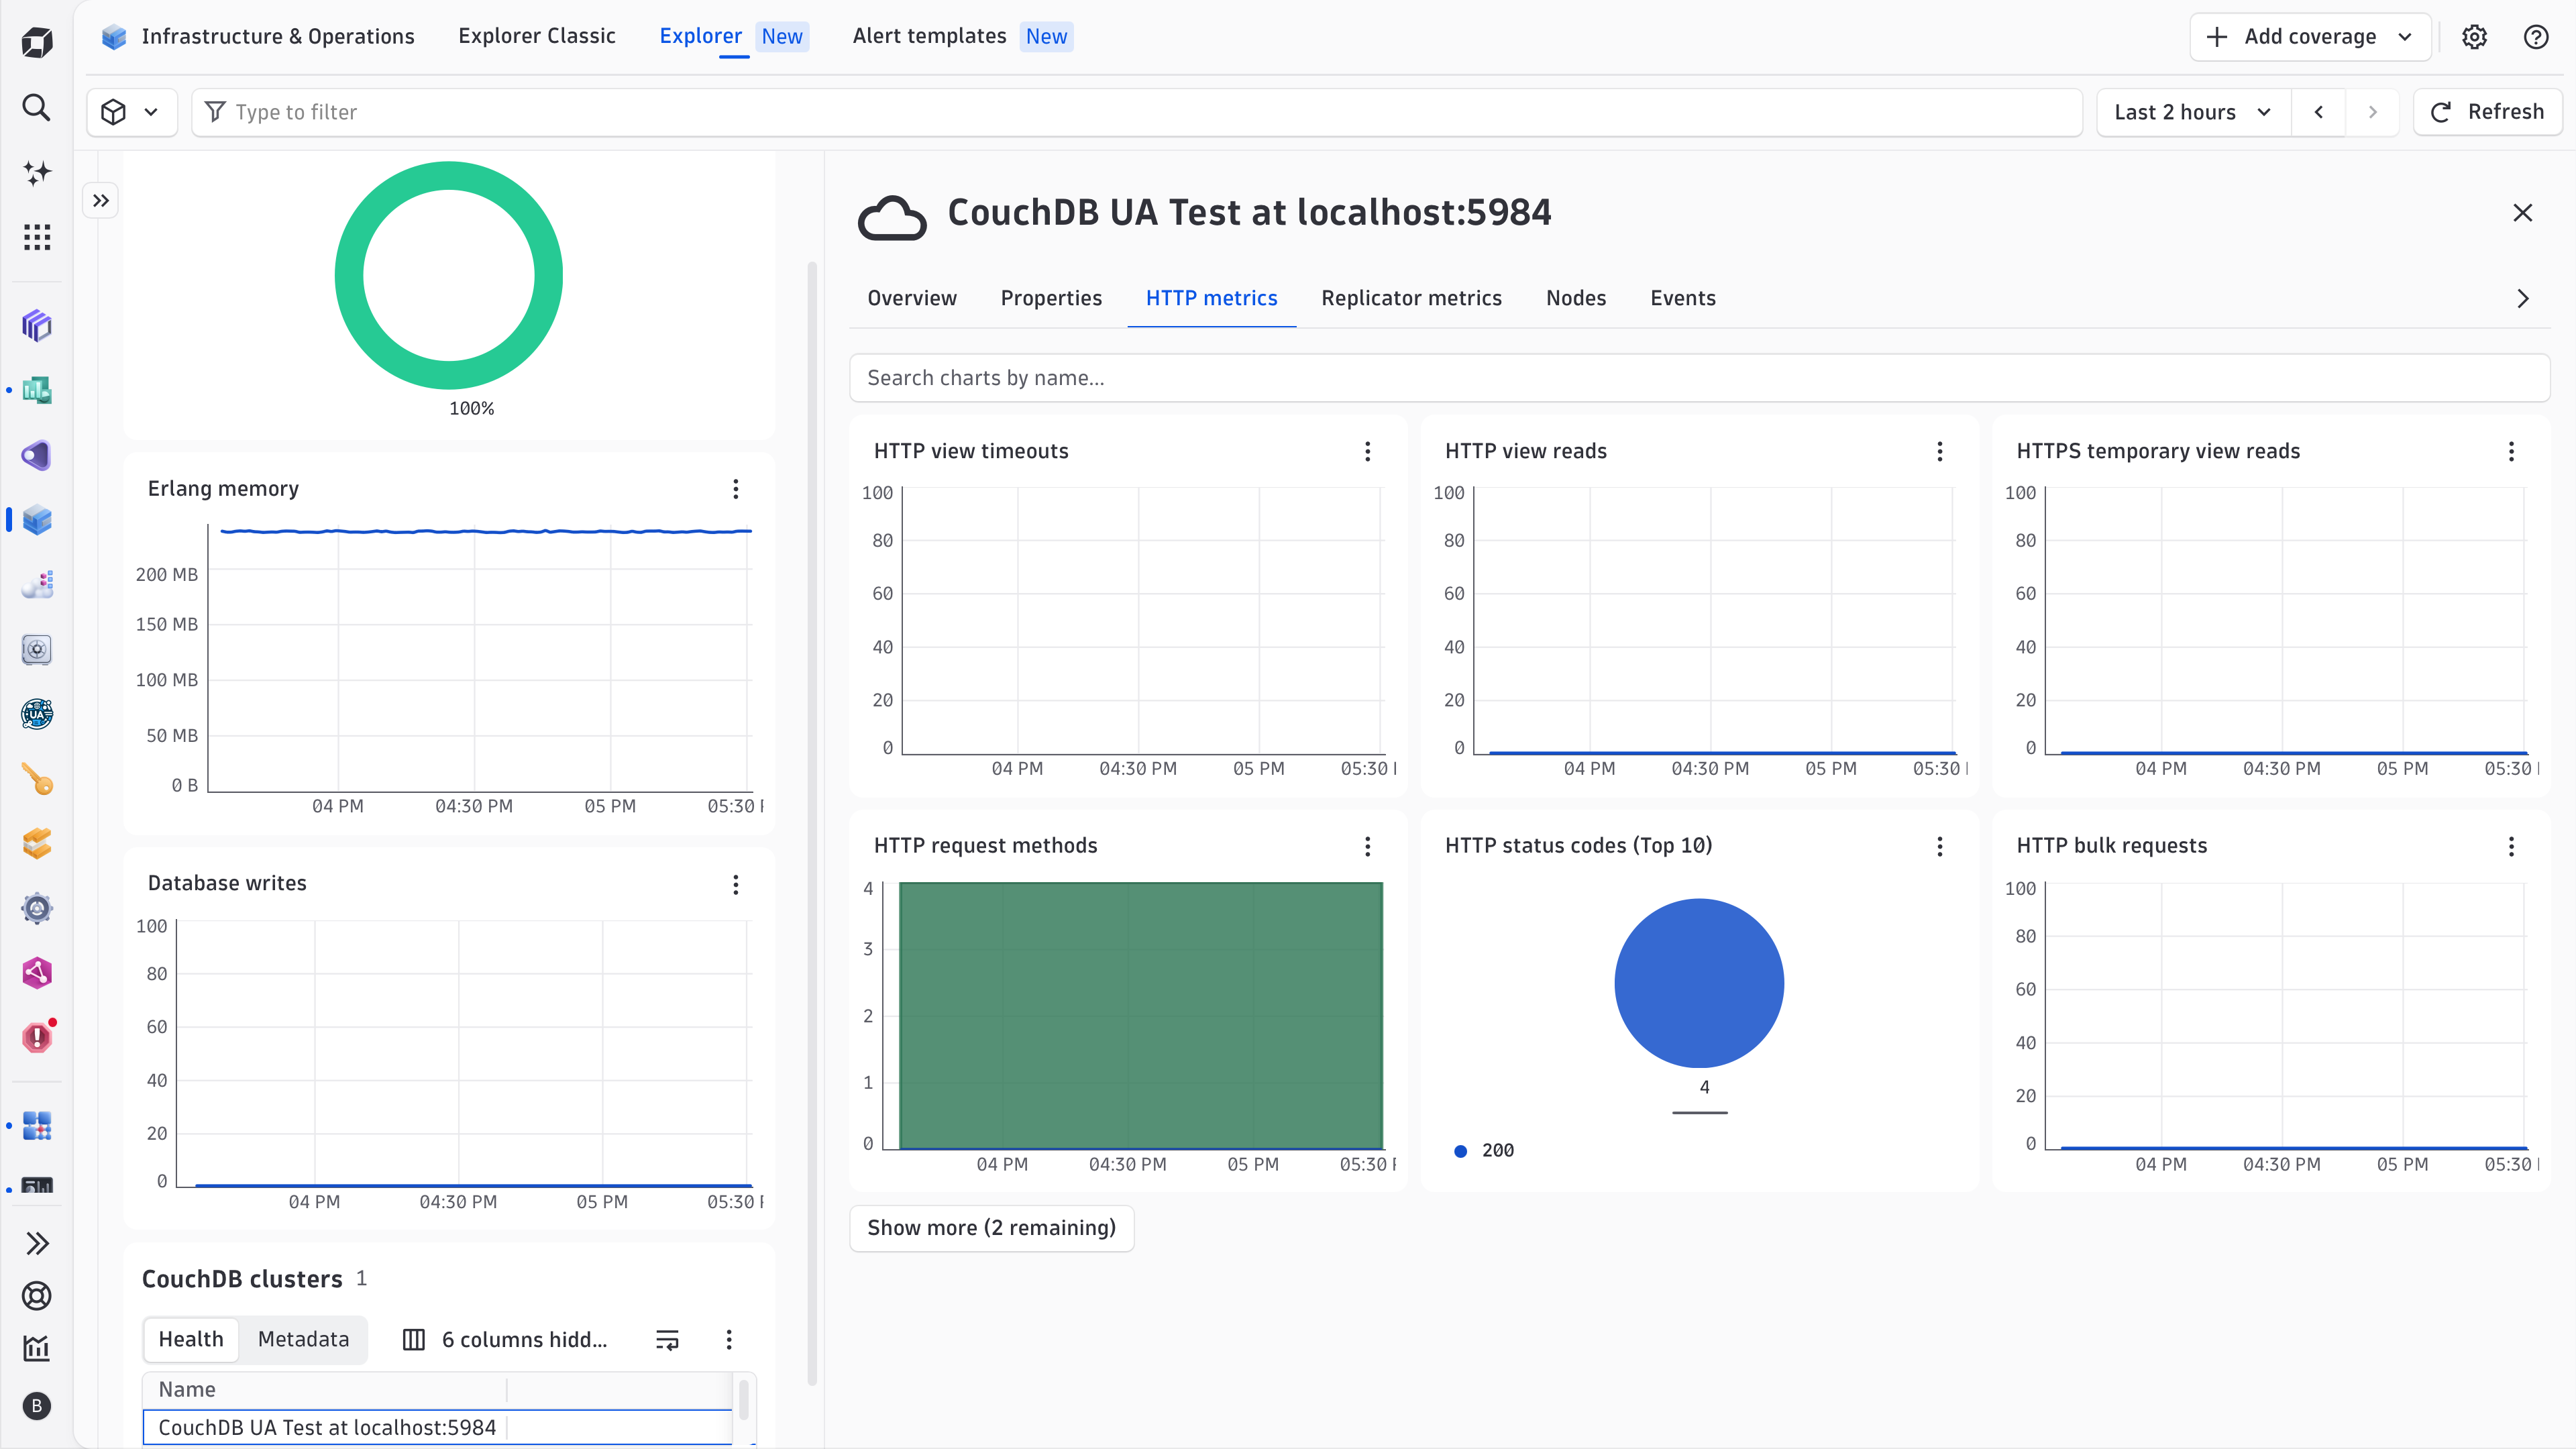Viewport: 2576px width, 1449px height.
Task: Open the sparkle AI assistant icon
Action: click(x=37, y=172)
